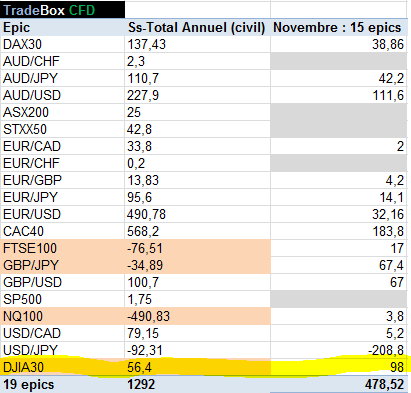411x393 pixels.
Task: Select the Ss-Total Annuel (civil) header
Action: (x=197, y=27)
